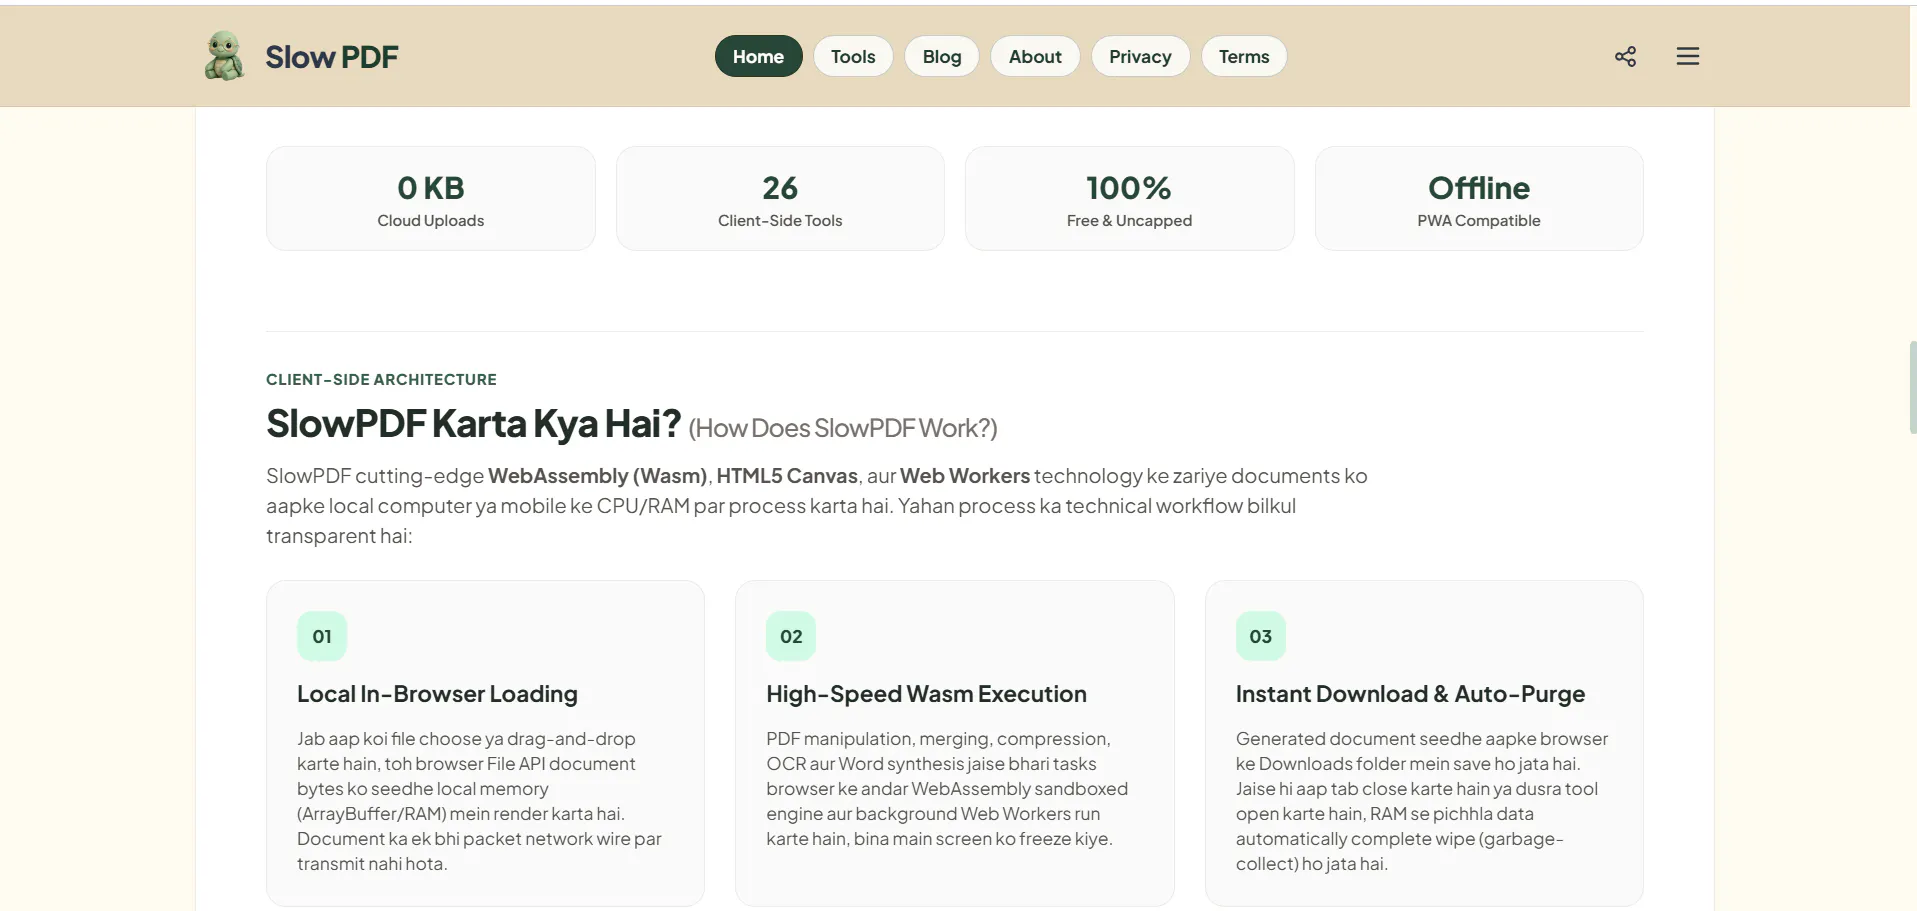
Task: Click the 100% Free & Uncapped card
Action: (x=1129, y=198)
